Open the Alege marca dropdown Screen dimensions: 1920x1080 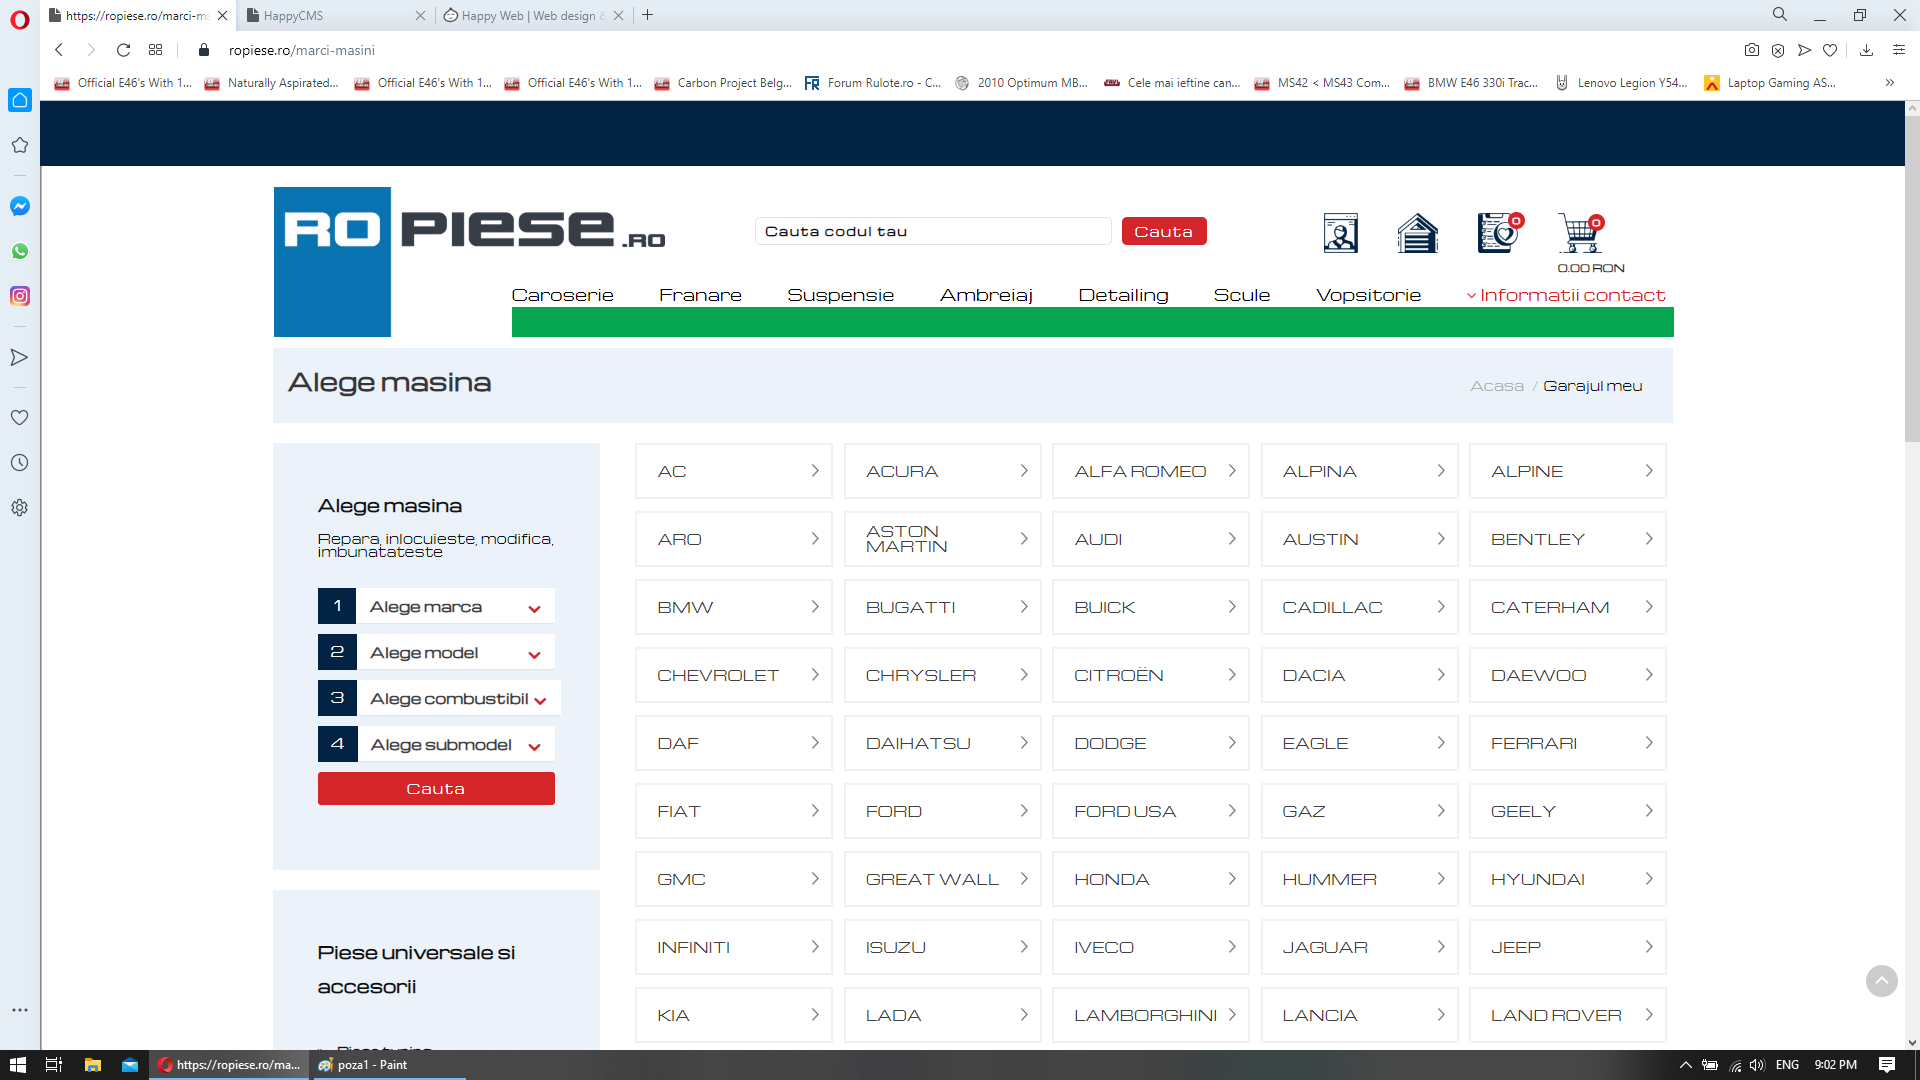click(x=436, y=607)
